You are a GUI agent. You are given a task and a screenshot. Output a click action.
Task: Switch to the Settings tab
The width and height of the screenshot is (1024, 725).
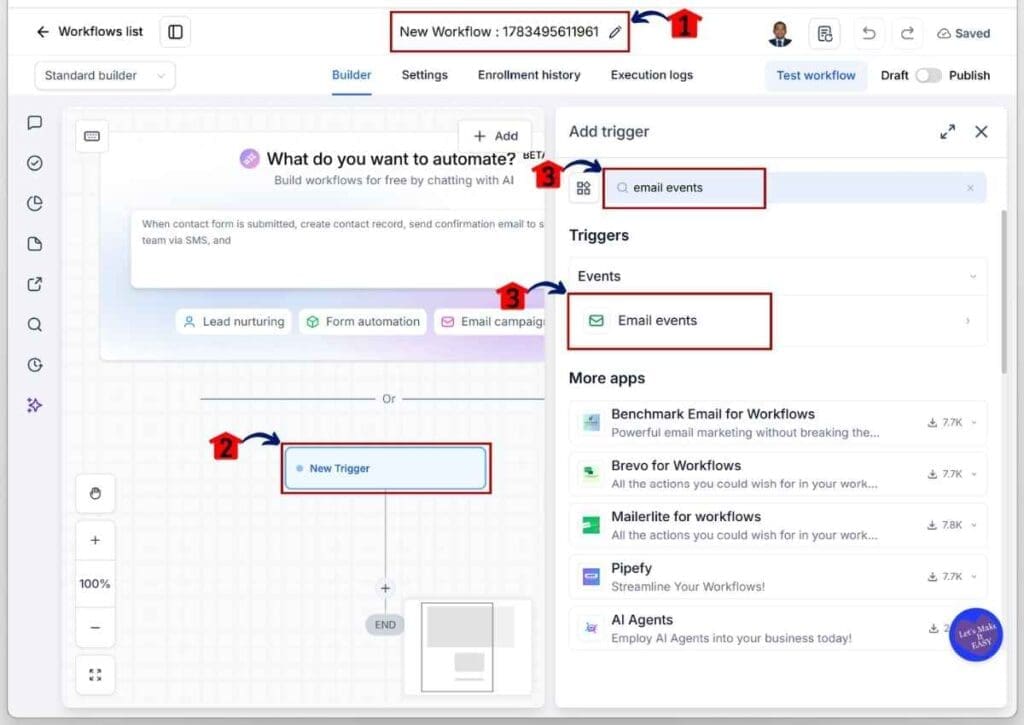click(424, 75)
